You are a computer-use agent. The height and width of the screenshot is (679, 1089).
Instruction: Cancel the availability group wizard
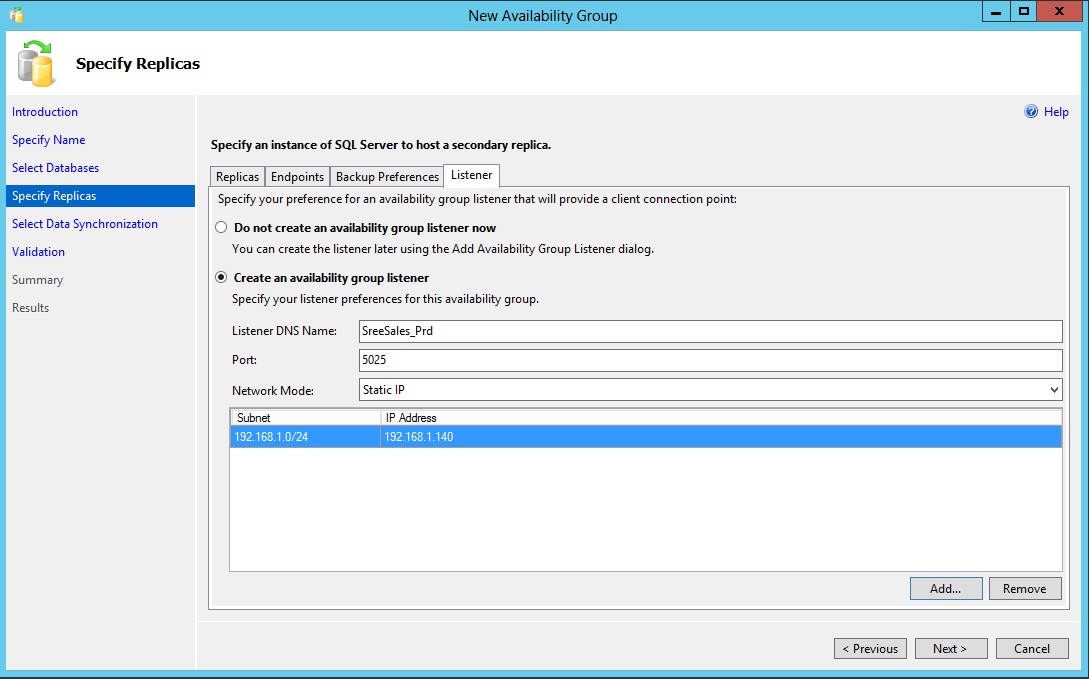click(x=1031, y=649)
